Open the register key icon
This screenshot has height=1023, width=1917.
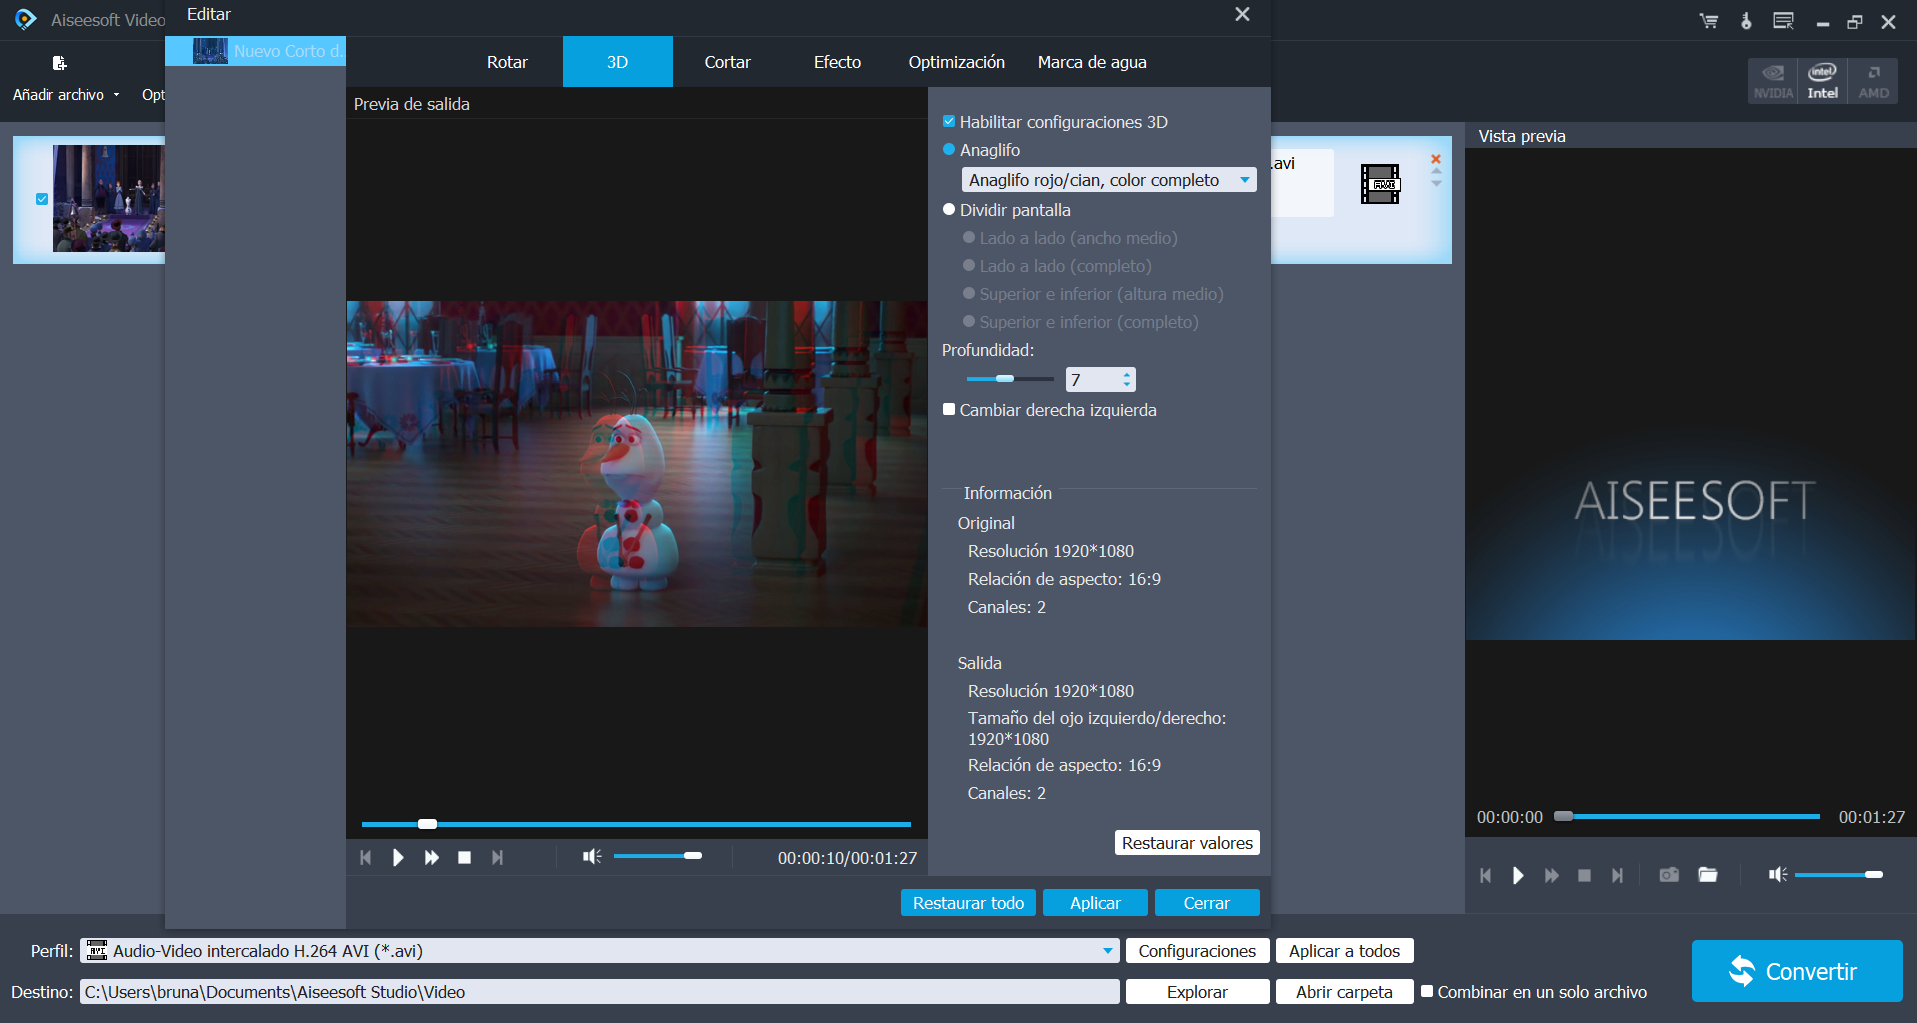point(1746,21)
